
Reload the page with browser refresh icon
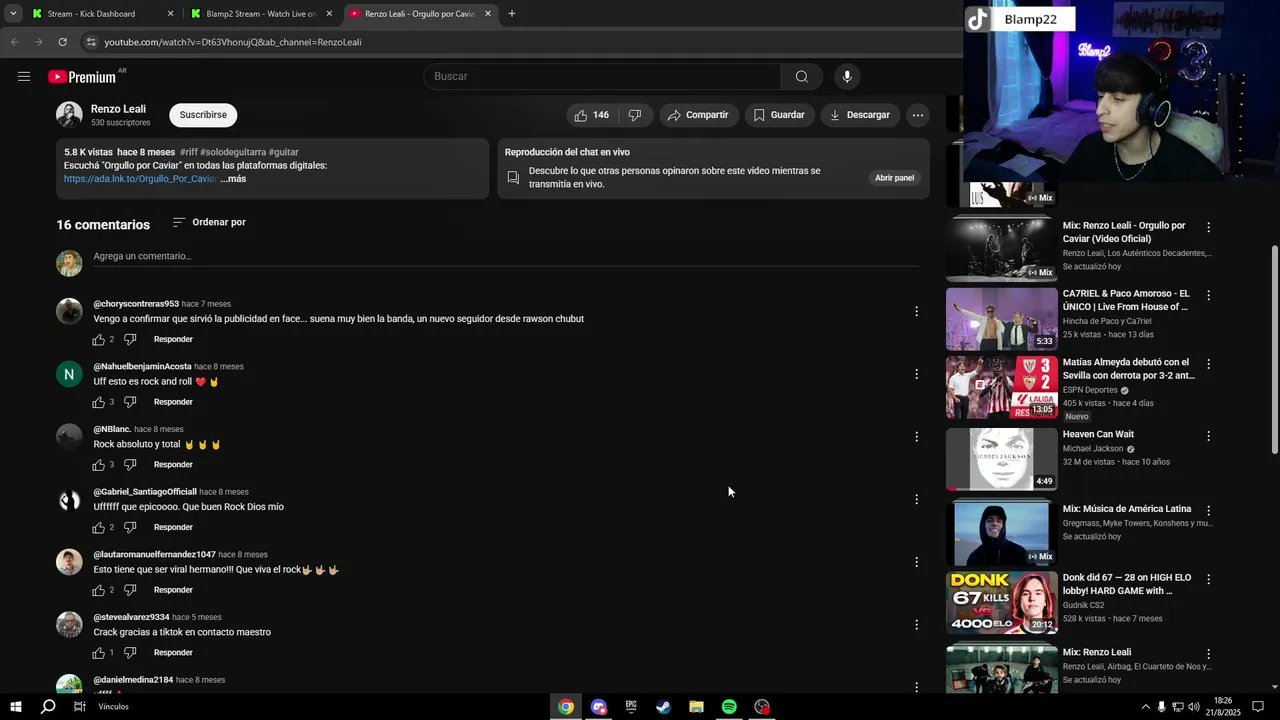(x=62, y=42)
